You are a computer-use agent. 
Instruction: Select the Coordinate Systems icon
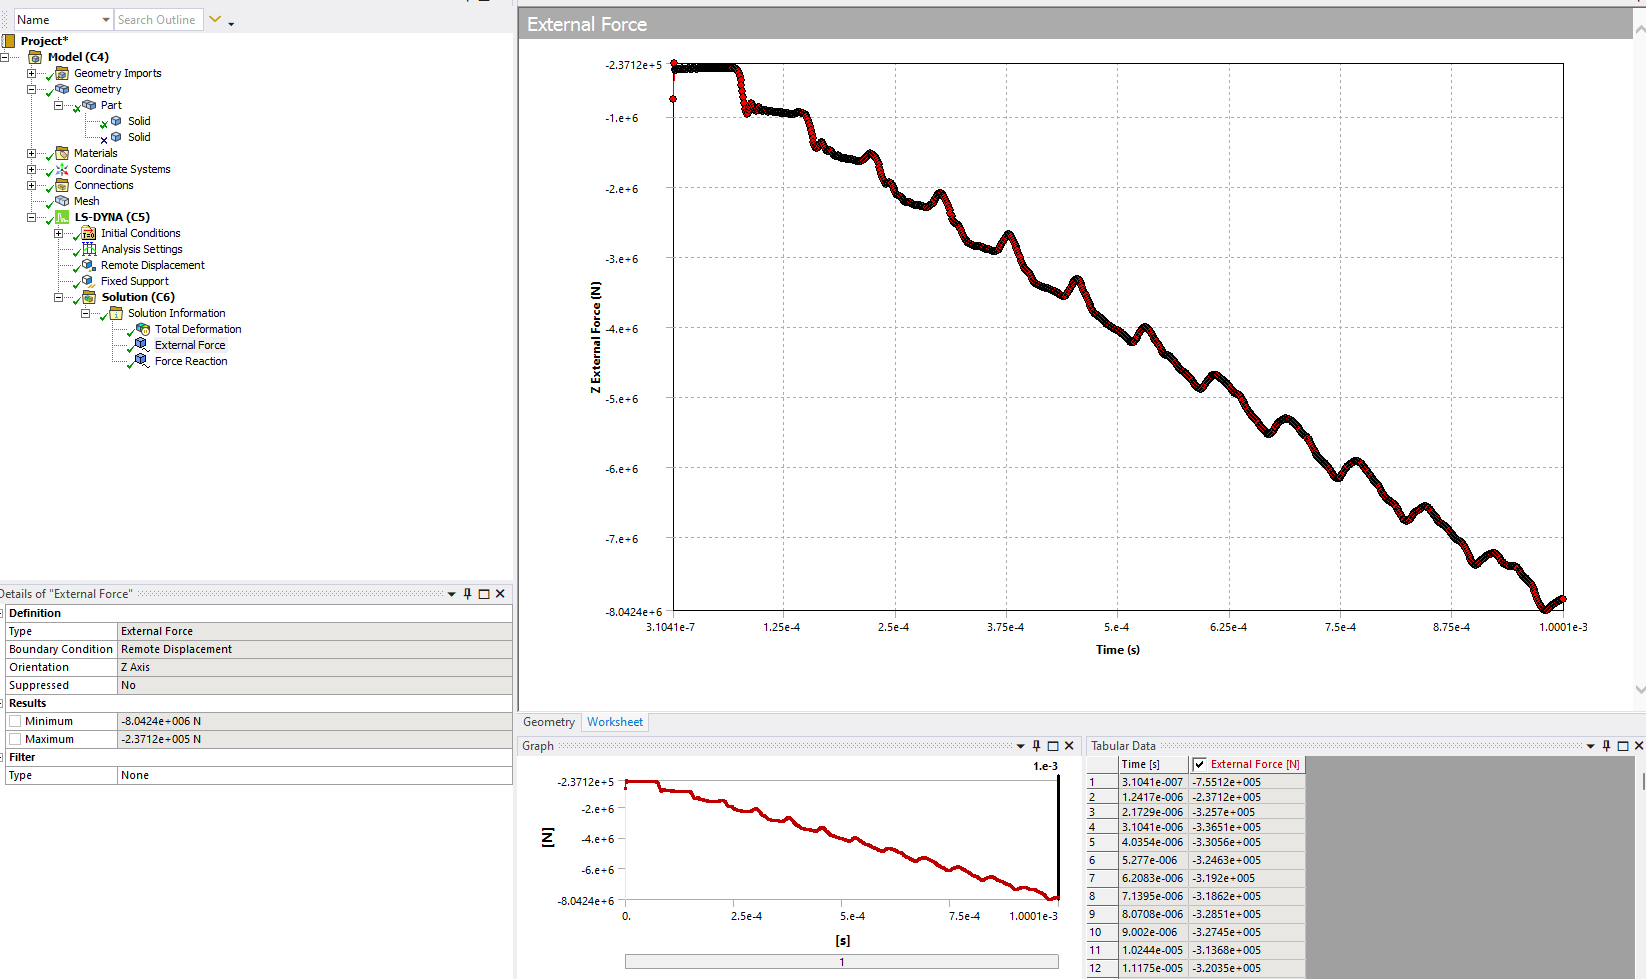[x=62, y=169]
